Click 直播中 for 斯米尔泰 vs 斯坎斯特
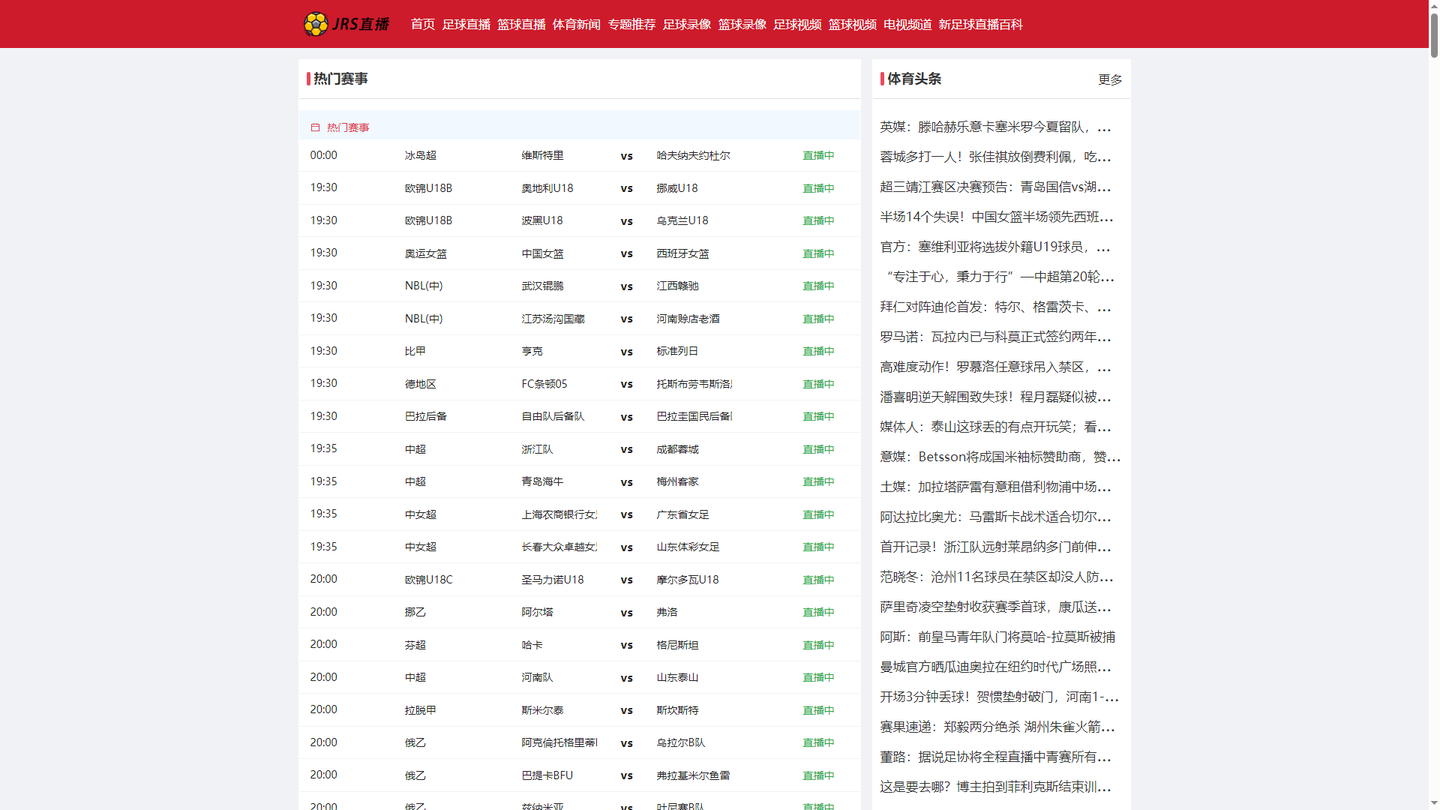Image resolution: width=1440 pixels, height=810 pixels. coord(818,710)
